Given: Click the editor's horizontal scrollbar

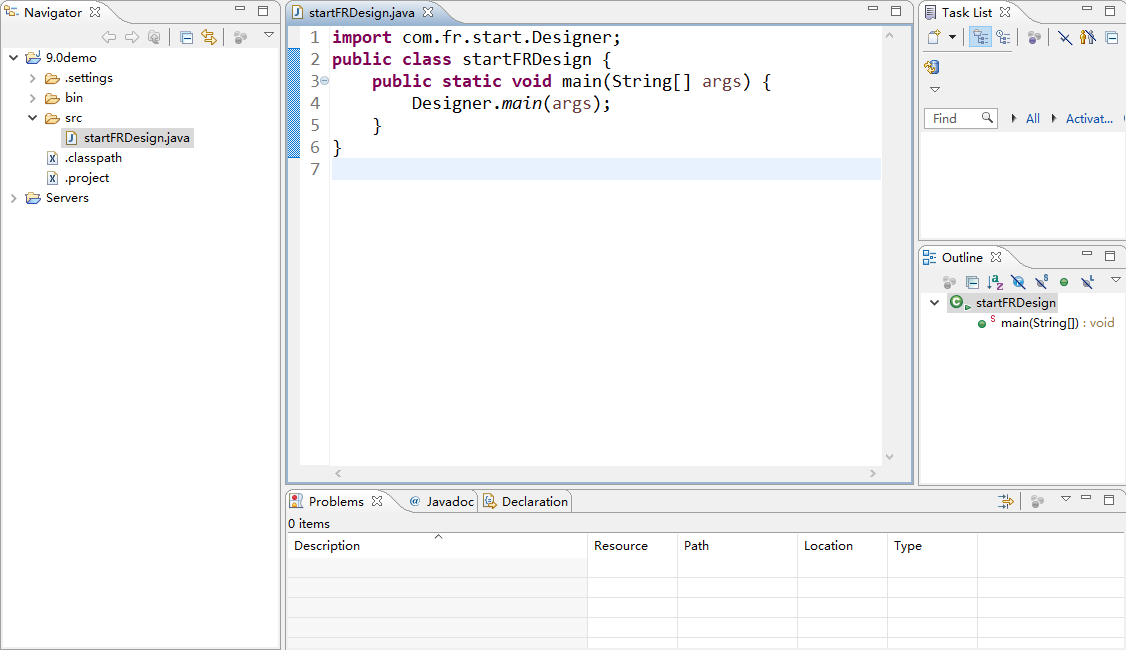Looking at the screenshot, I should coord(605,473).
